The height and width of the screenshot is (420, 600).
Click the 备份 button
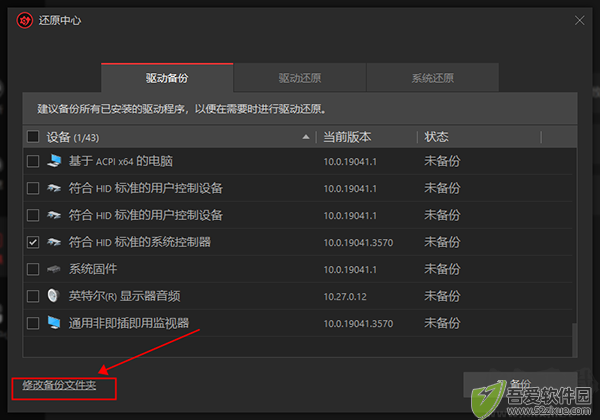(520, 384)
